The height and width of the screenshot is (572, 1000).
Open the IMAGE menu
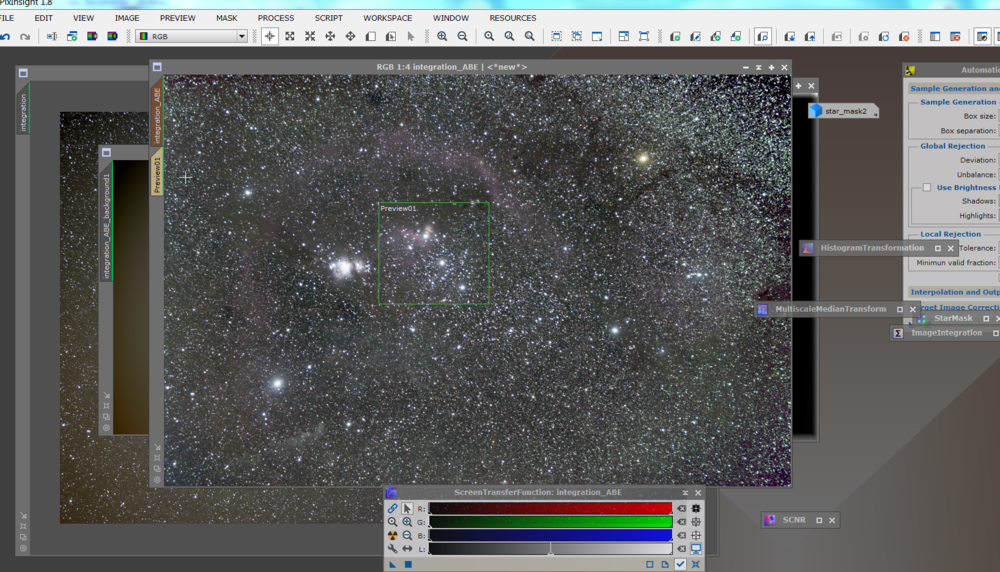(x=127, y=18)
